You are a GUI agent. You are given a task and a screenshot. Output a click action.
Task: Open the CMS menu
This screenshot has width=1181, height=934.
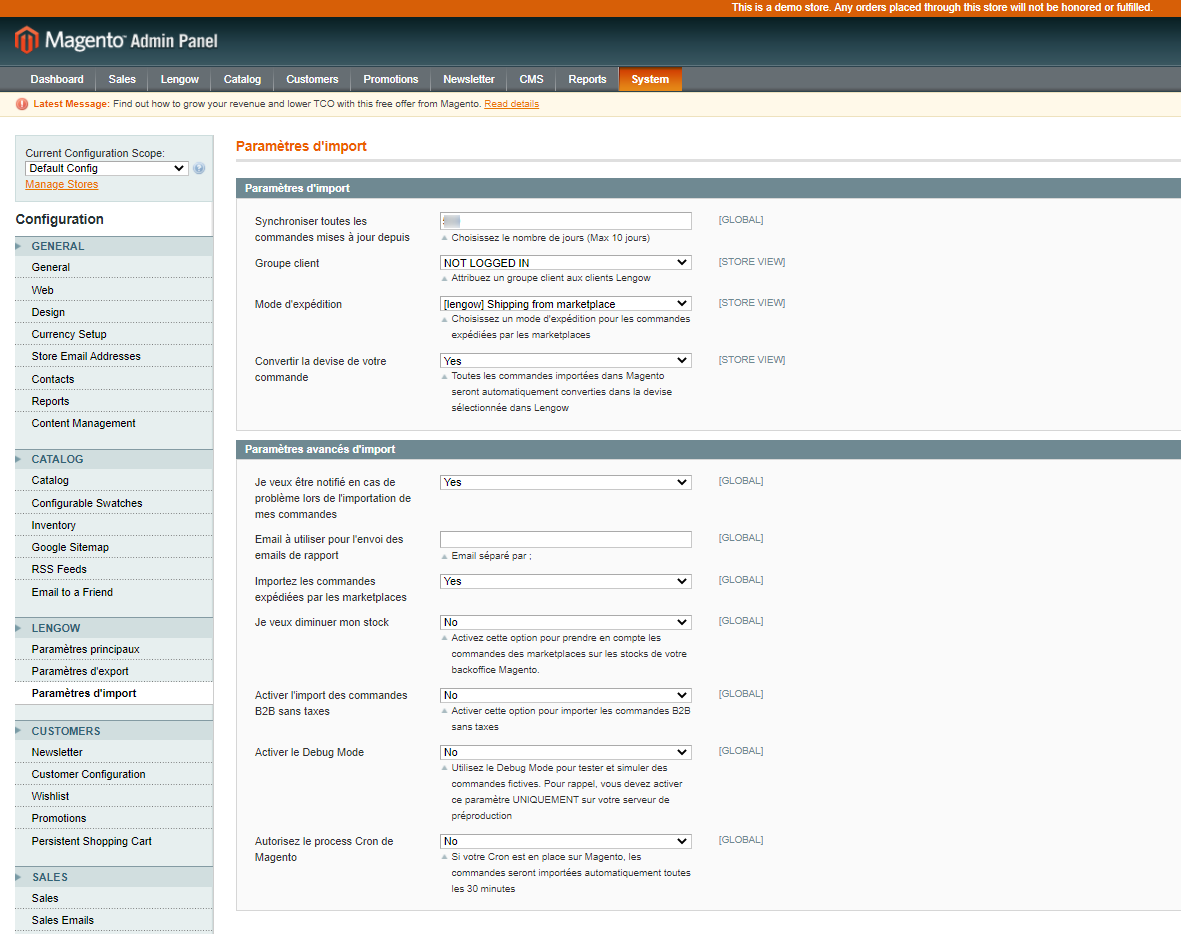[531, 79]
